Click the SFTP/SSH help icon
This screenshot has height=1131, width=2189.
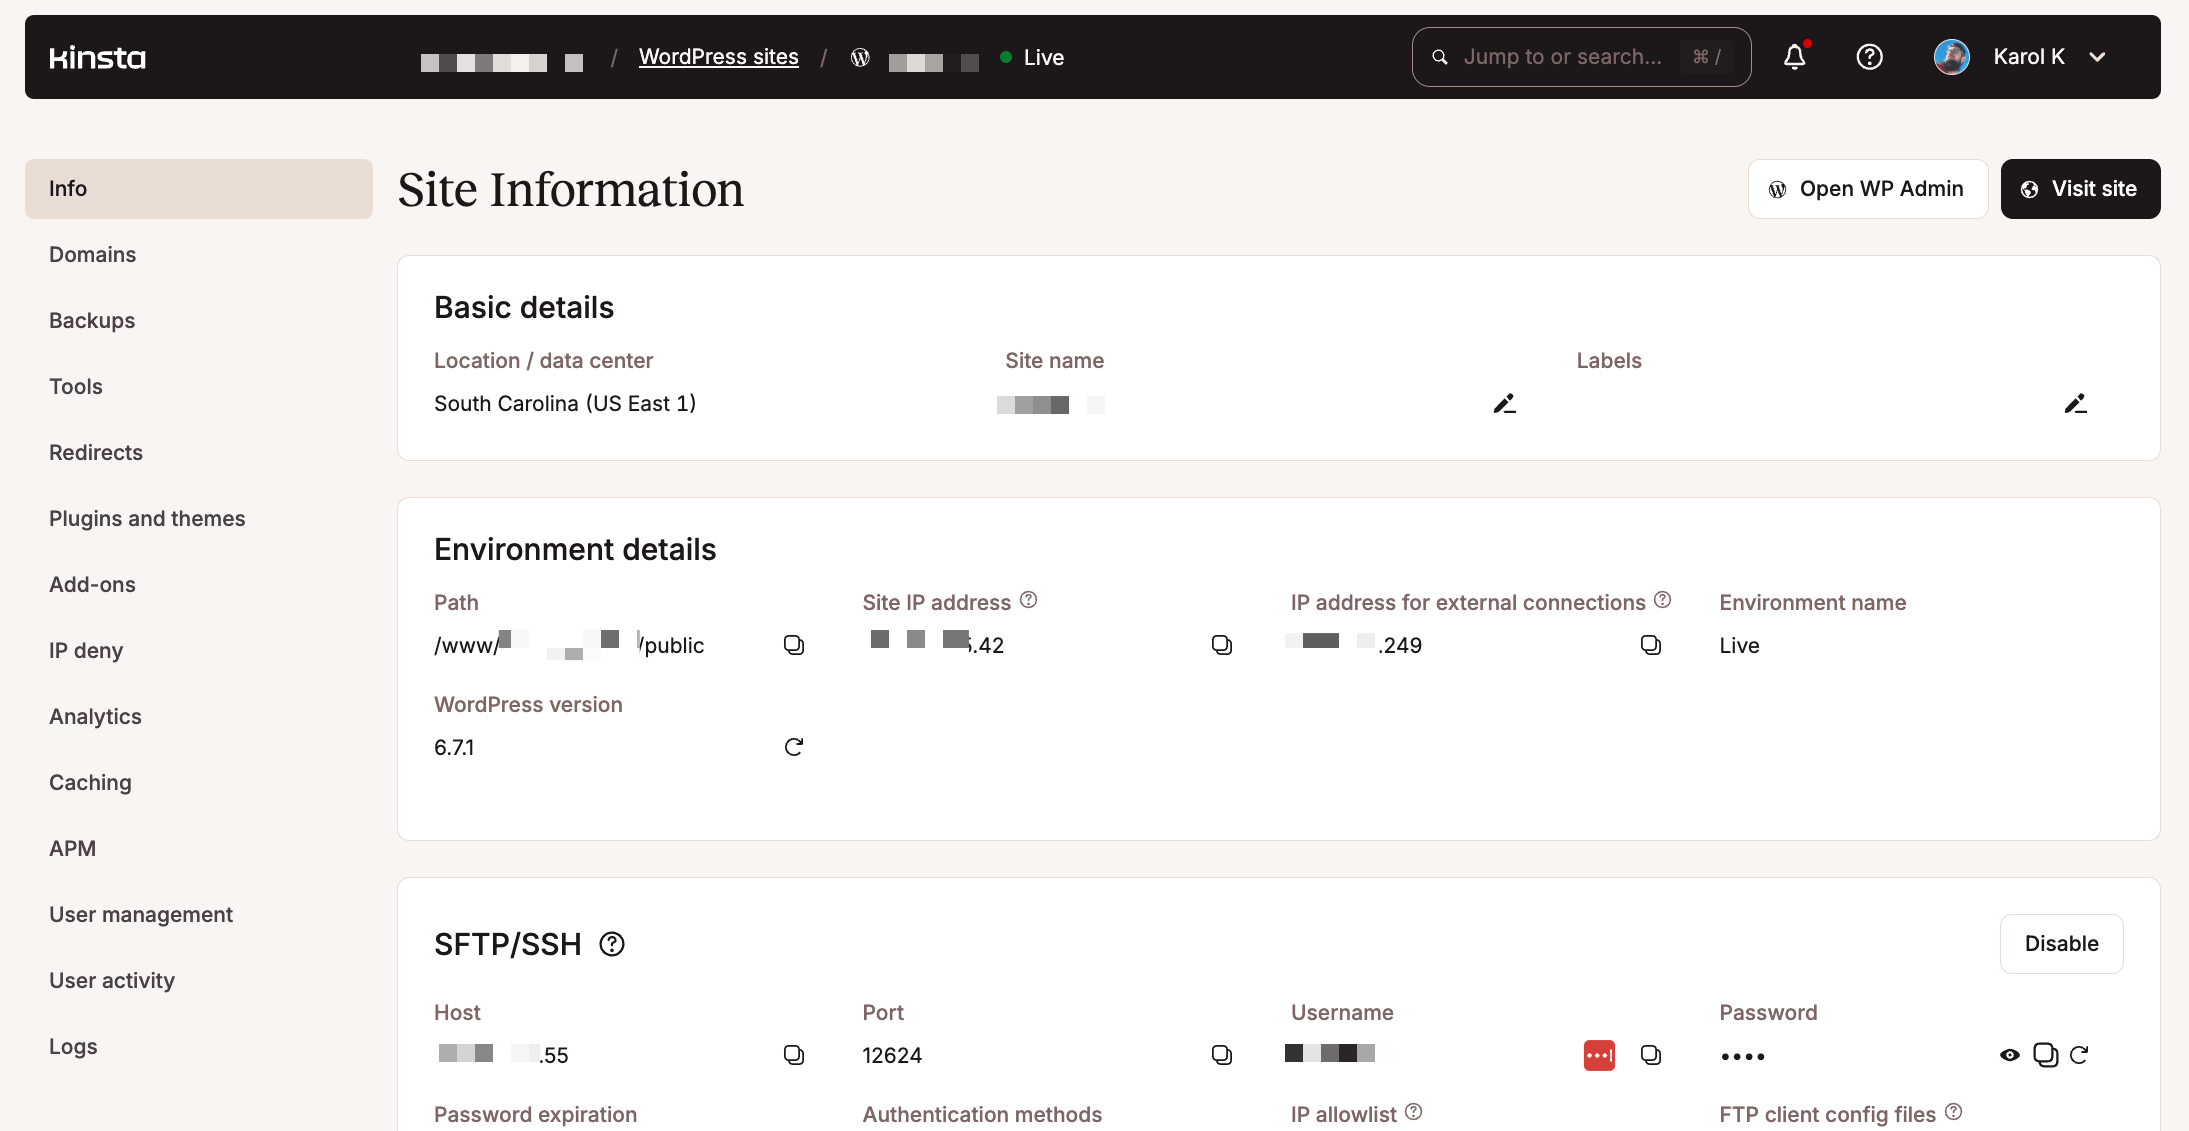click(612, 944)
